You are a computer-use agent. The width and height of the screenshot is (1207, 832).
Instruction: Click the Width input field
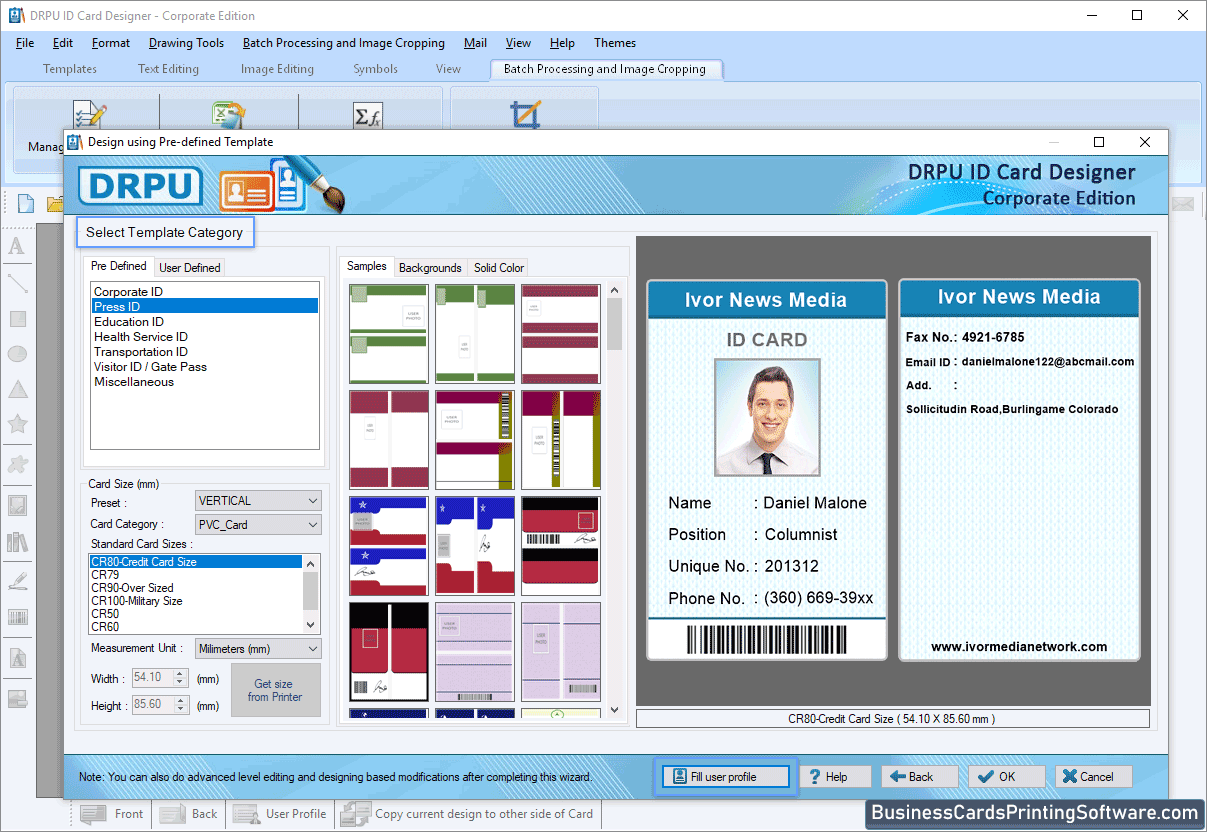[x=152, y=678]
